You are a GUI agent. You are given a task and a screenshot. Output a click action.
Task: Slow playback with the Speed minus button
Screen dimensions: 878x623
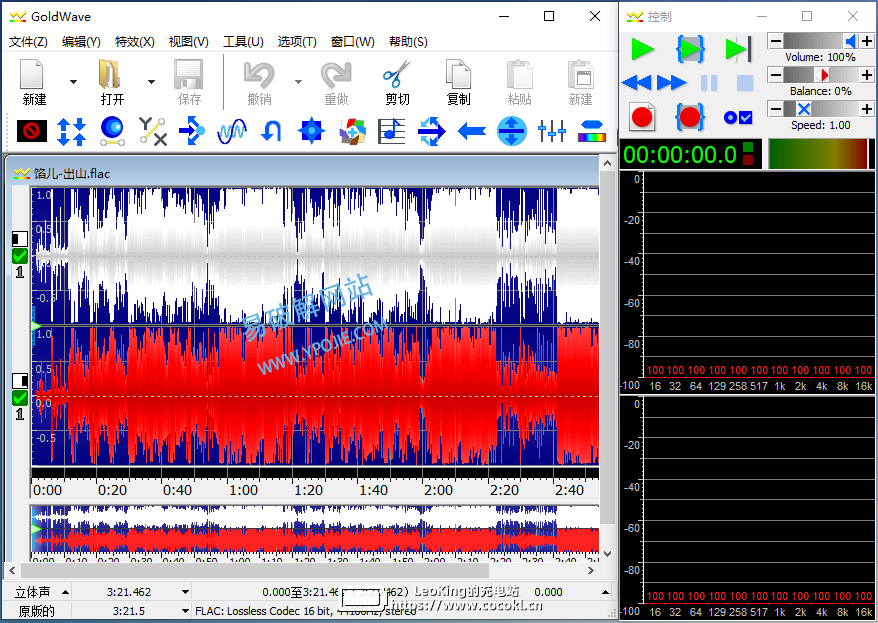tap(776, 109)
